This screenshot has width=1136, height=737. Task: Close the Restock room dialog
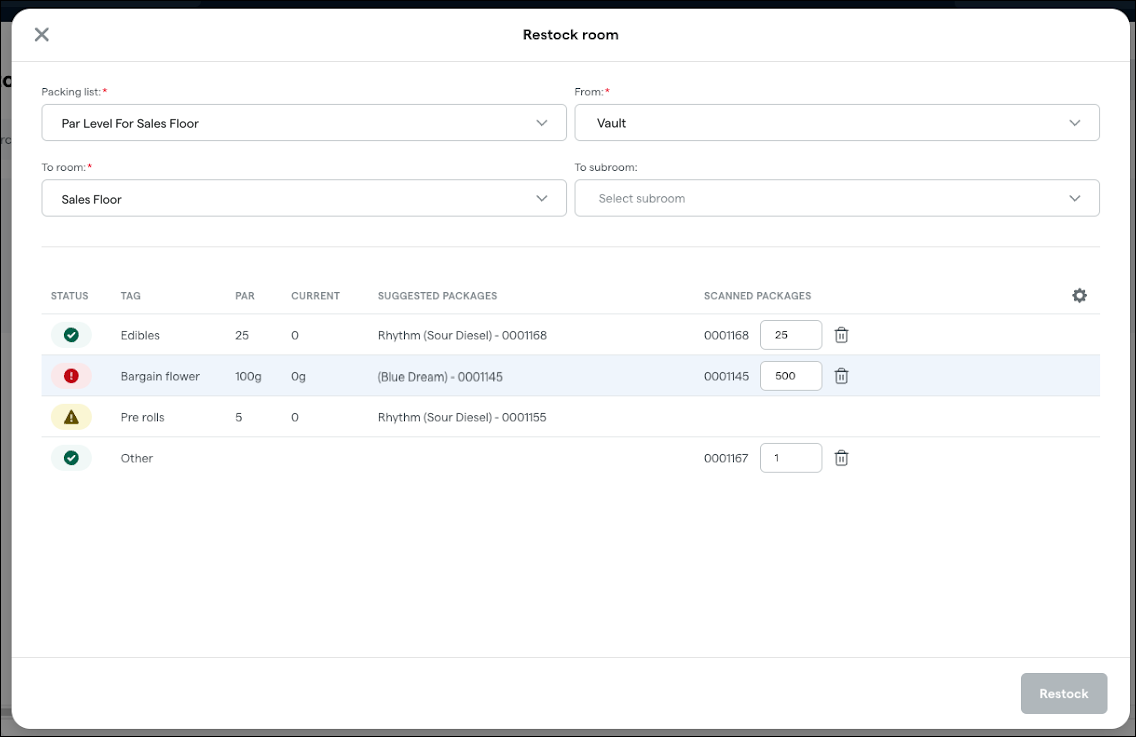(41, 34)
